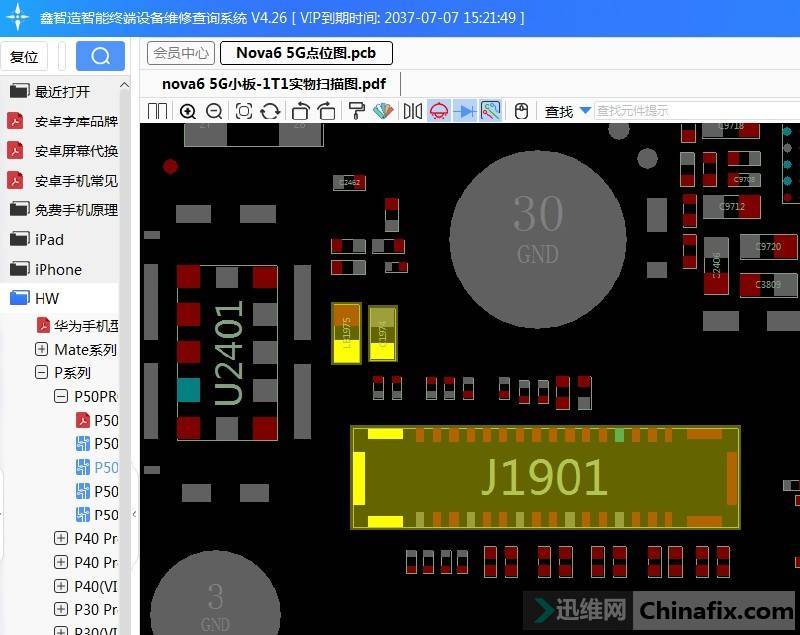Click the component search input field

[x=690, y=111]
